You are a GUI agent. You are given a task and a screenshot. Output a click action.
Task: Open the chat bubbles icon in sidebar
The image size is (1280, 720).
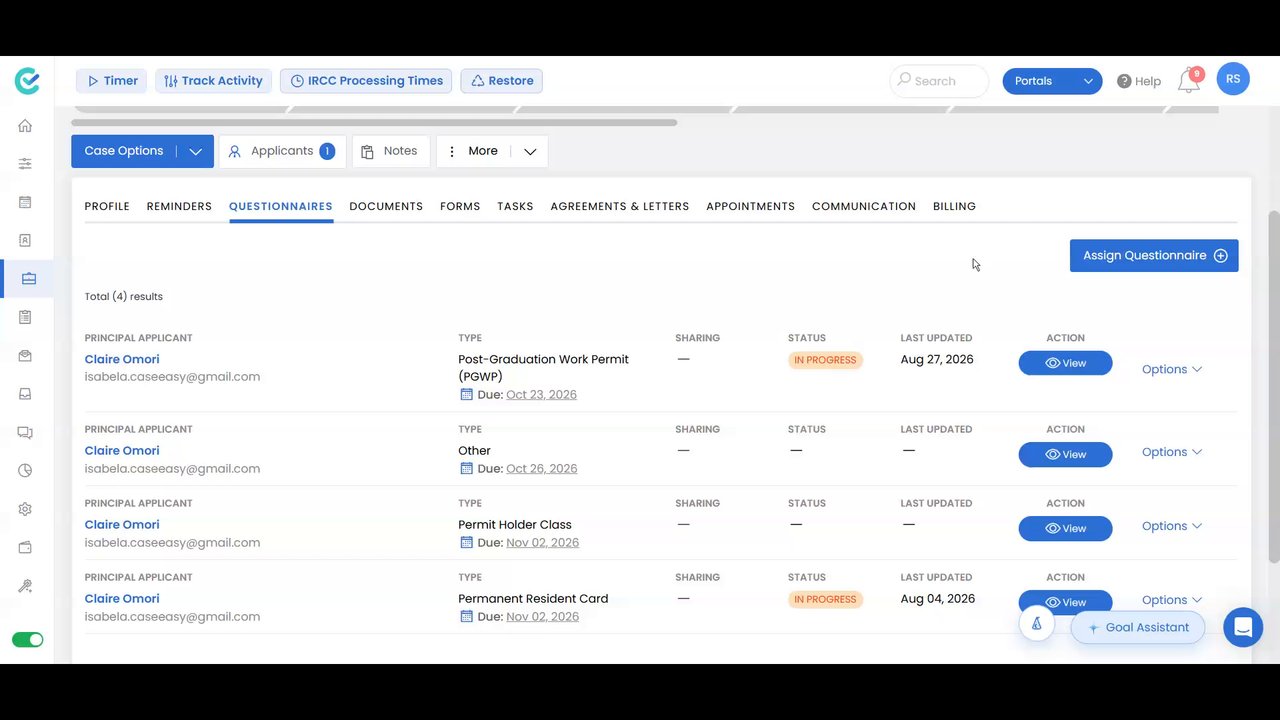click(x=25, y=432)
